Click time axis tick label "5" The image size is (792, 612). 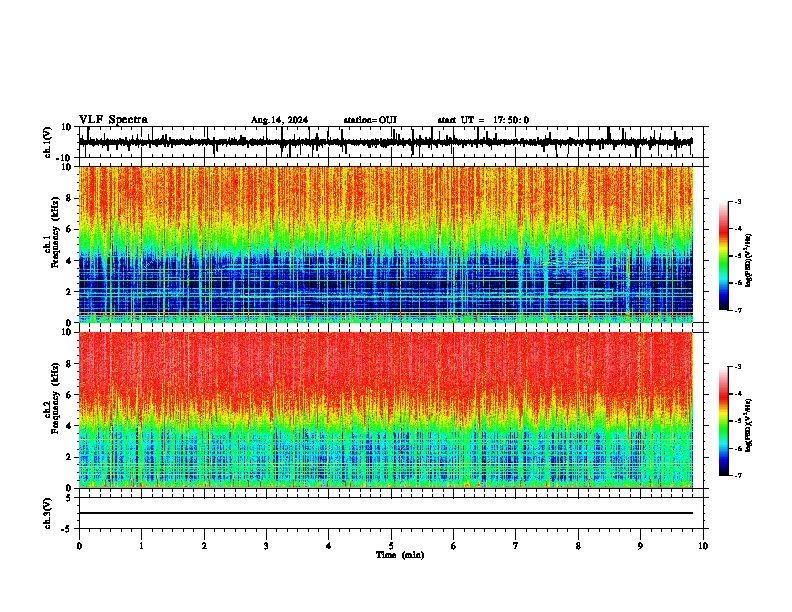click(x=391, y=546)
